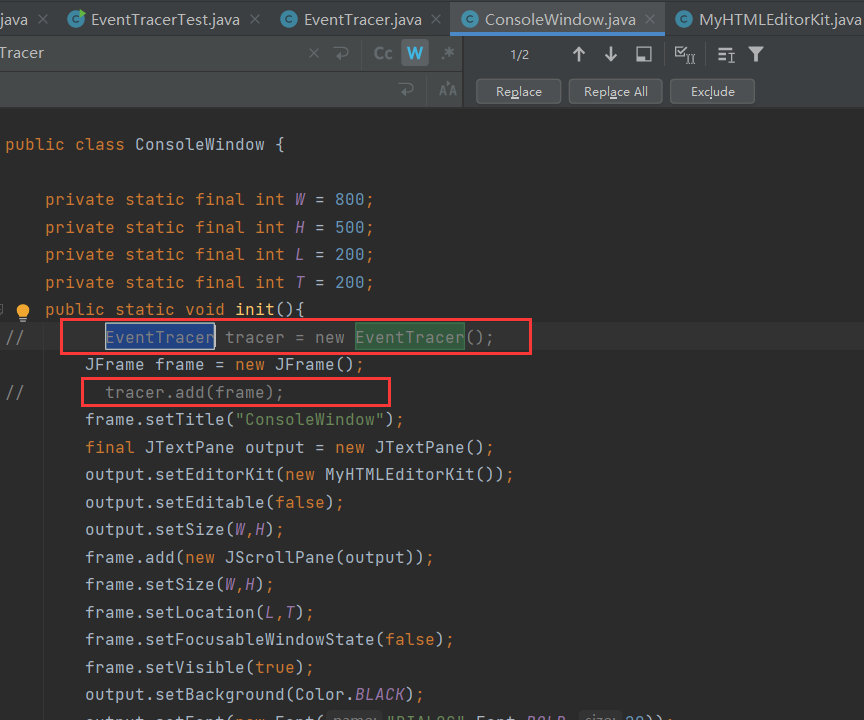The height and width of the screenshot is (720, 864).
Task: Click the Replace All button
Action: coord(615,91)
